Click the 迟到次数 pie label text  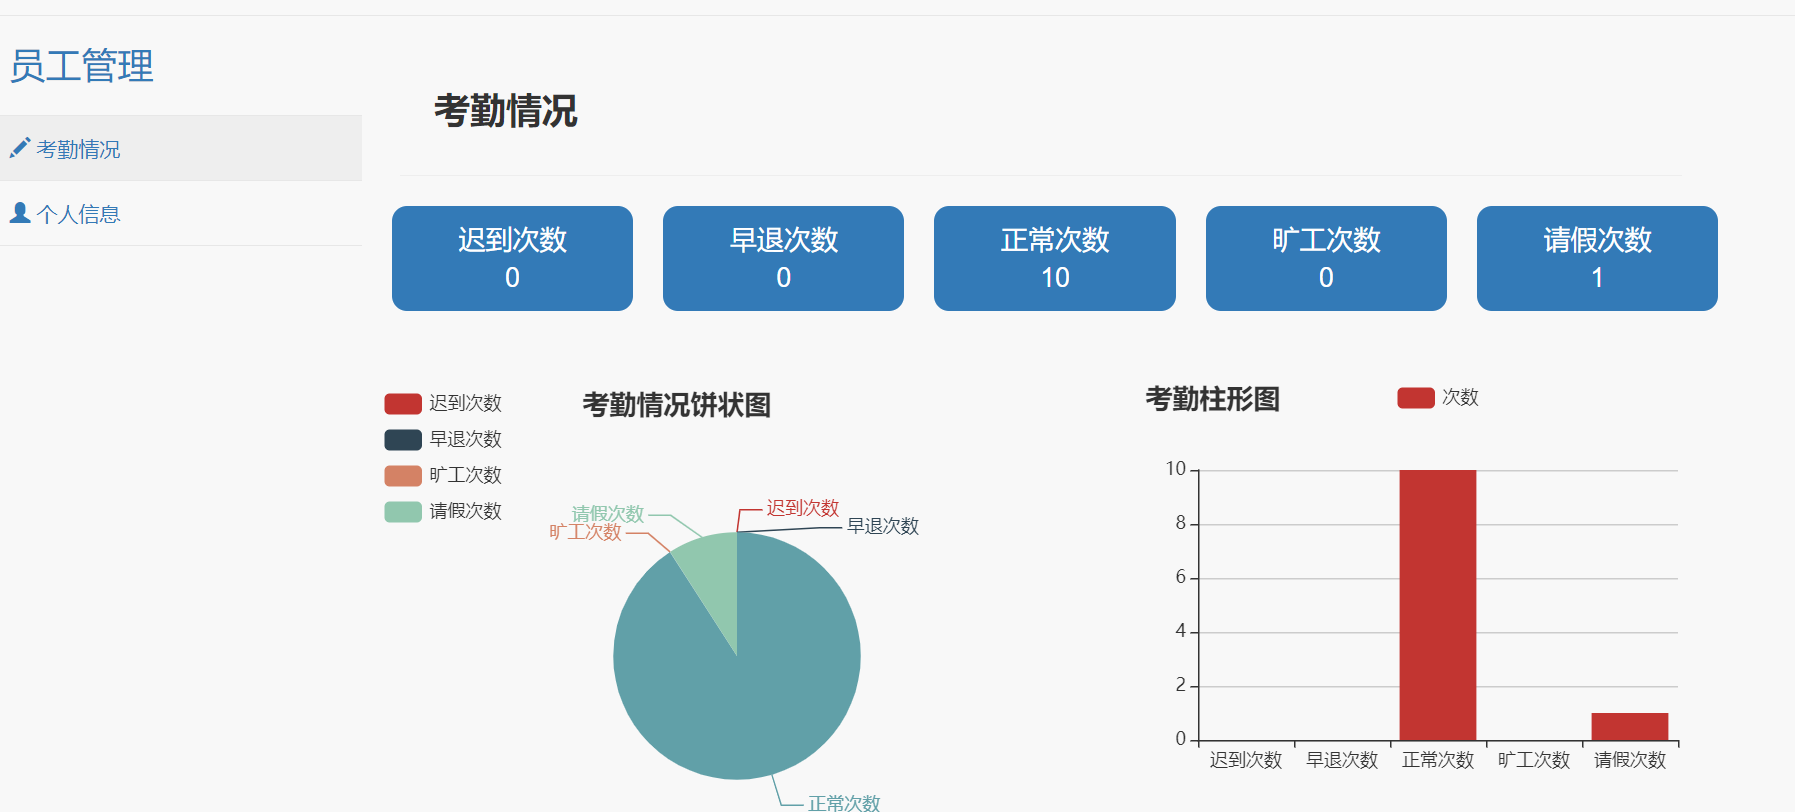[x=803, y=508]
